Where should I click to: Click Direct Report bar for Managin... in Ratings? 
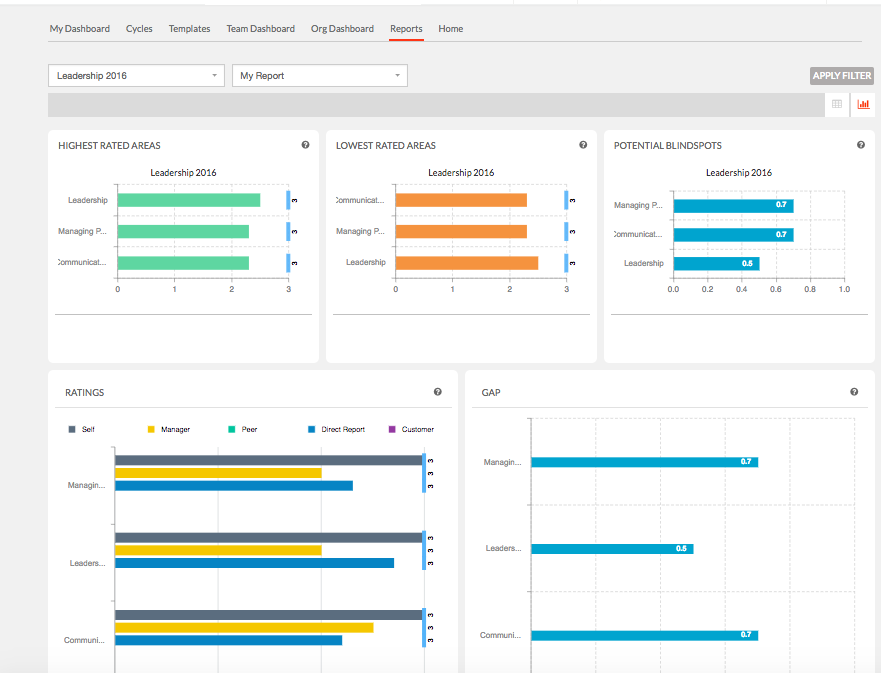tap(234, 486)
